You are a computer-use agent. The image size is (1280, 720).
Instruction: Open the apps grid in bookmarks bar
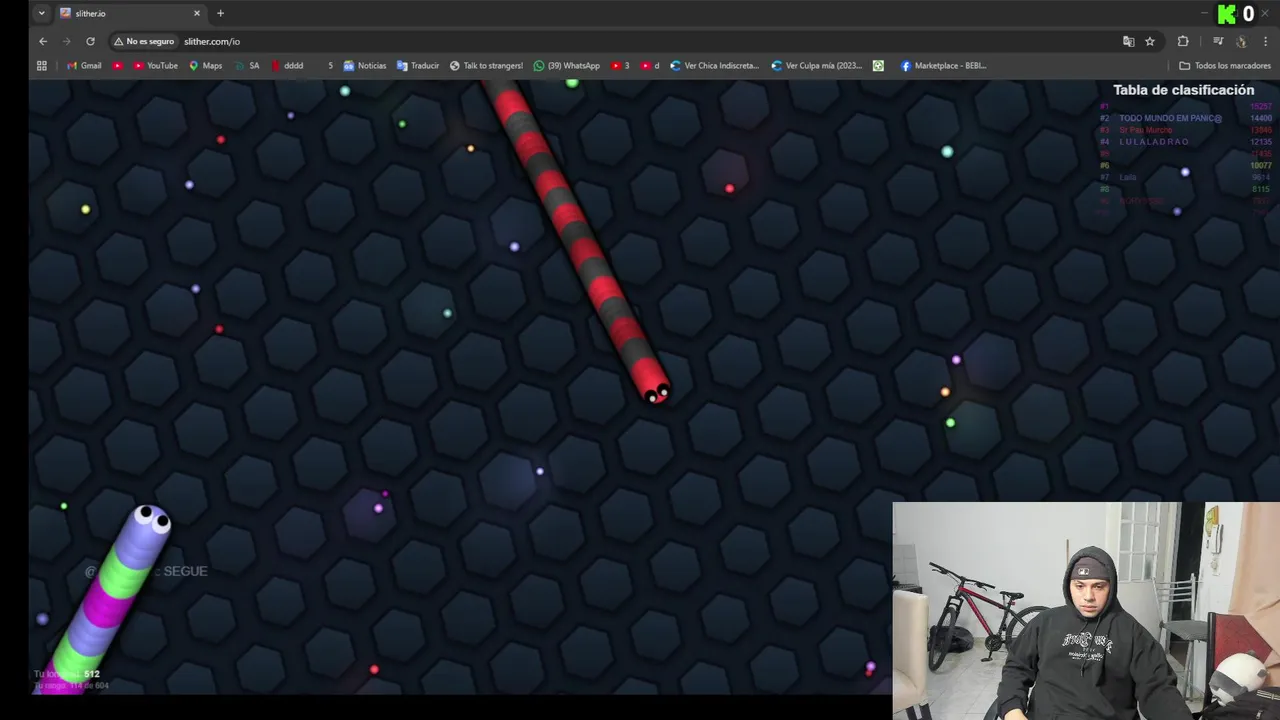[x=42, y=65]
